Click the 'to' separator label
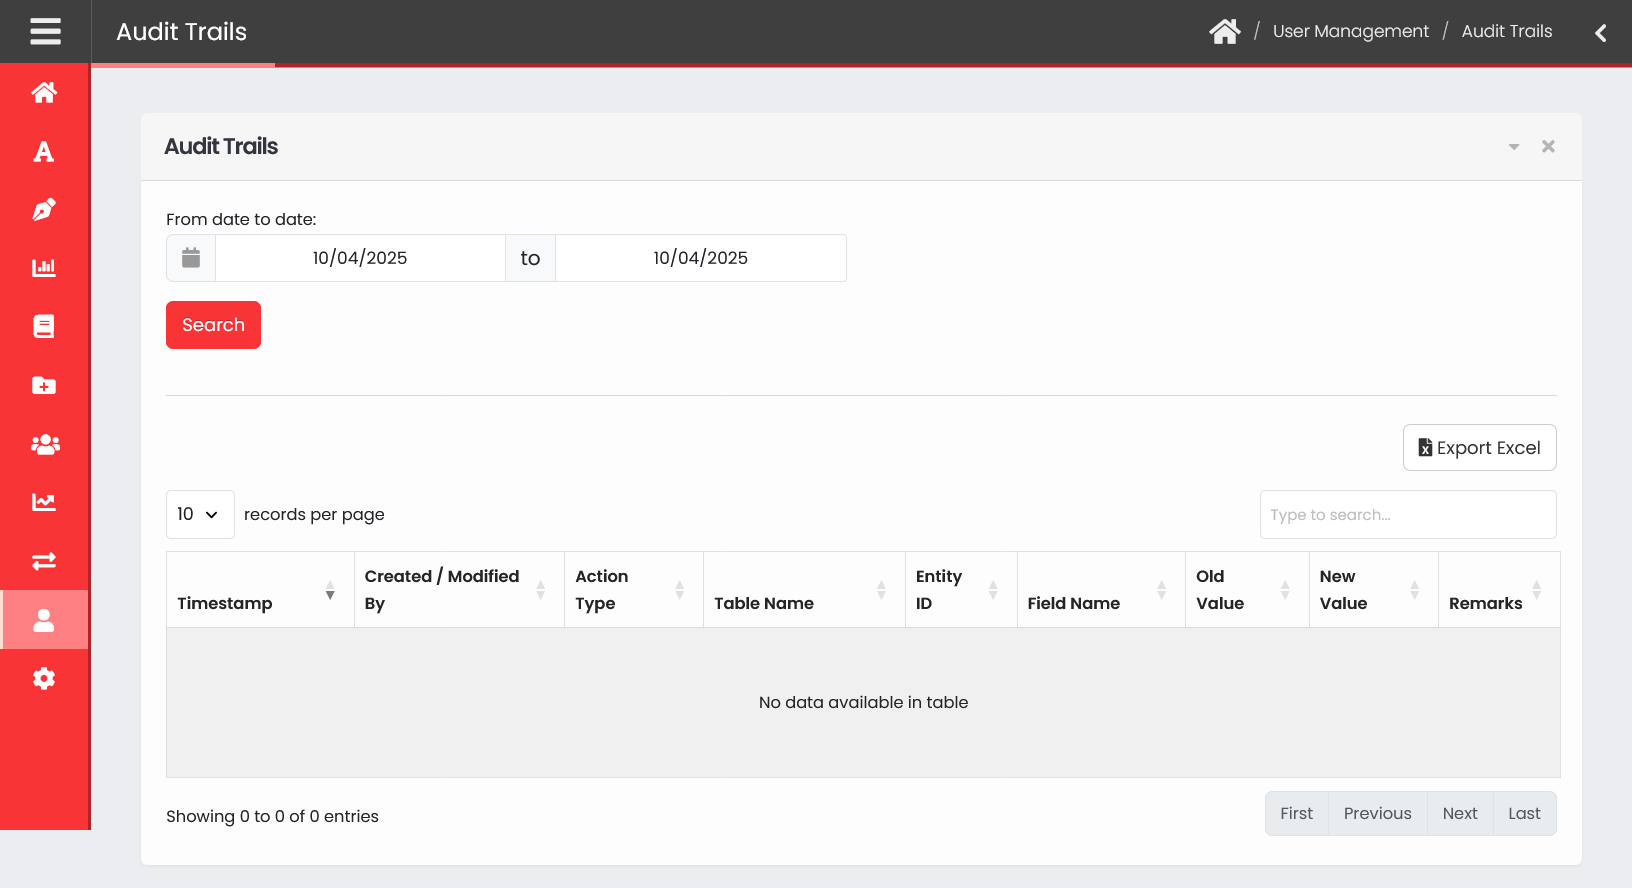 [530, 258]
